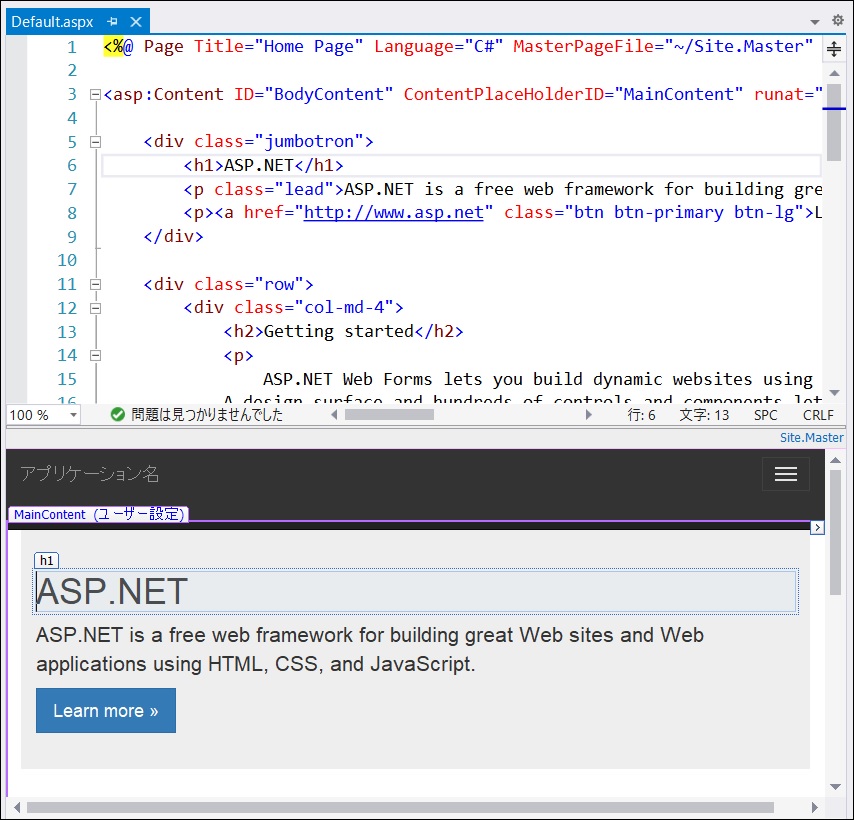854x820 pixels.
Task: Click the CRLF line ending indicator
Action: click(x=818, y=415)
